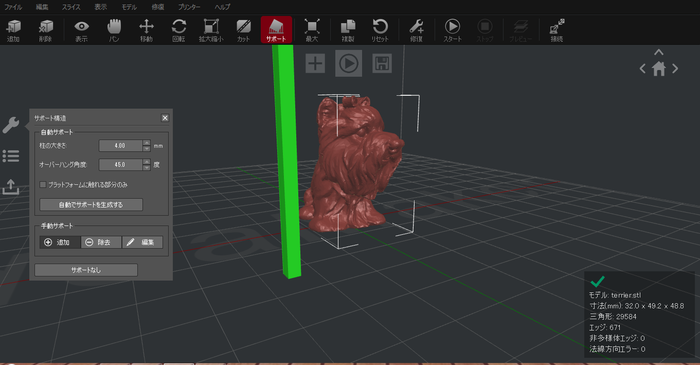Open the スライス (Slice) menu
The width and height of the screenshot is (700, 365).
pos(71,7)
